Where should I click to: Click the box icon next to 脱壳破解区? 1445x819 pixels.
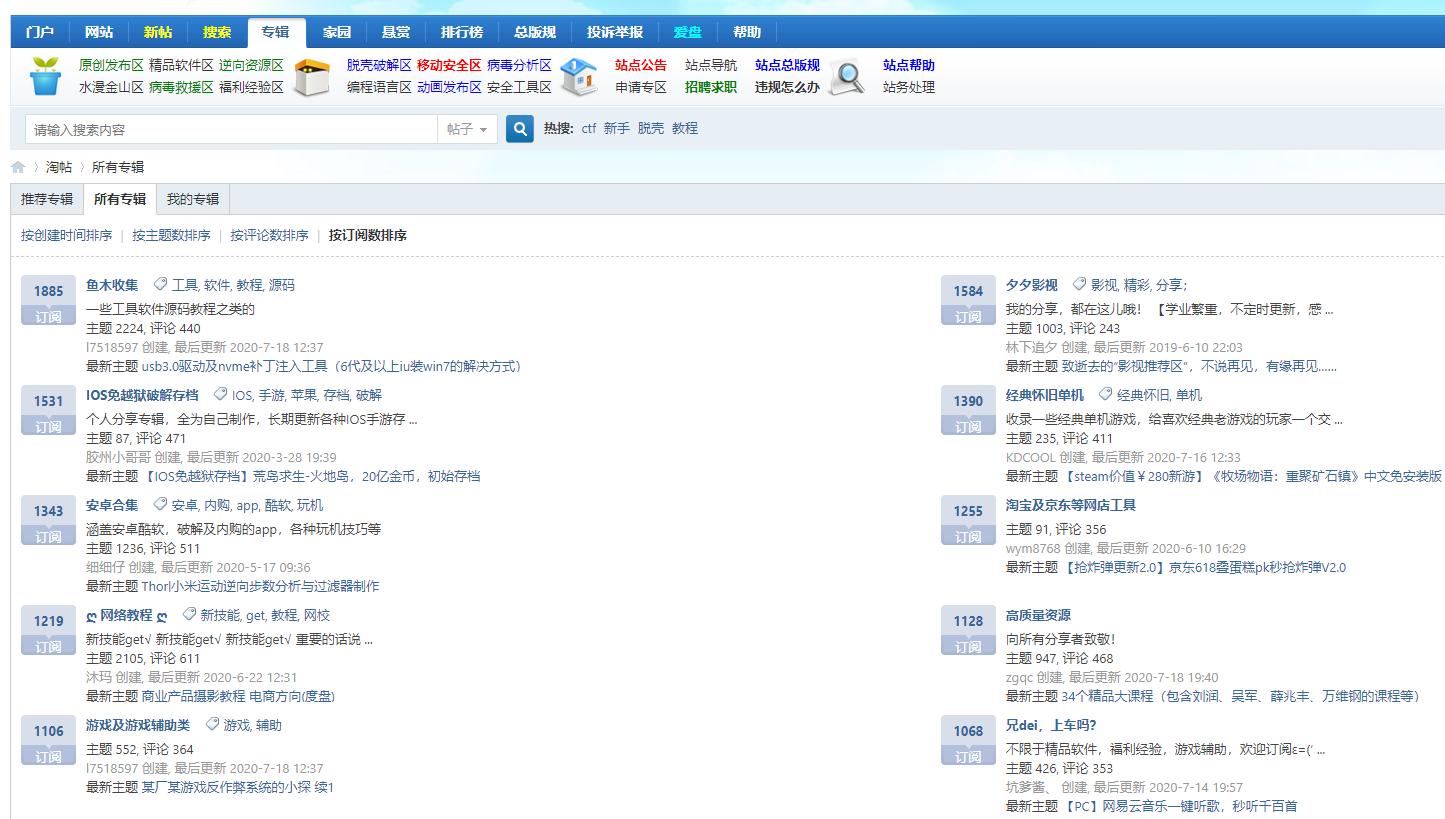click(x=313, y=76)
